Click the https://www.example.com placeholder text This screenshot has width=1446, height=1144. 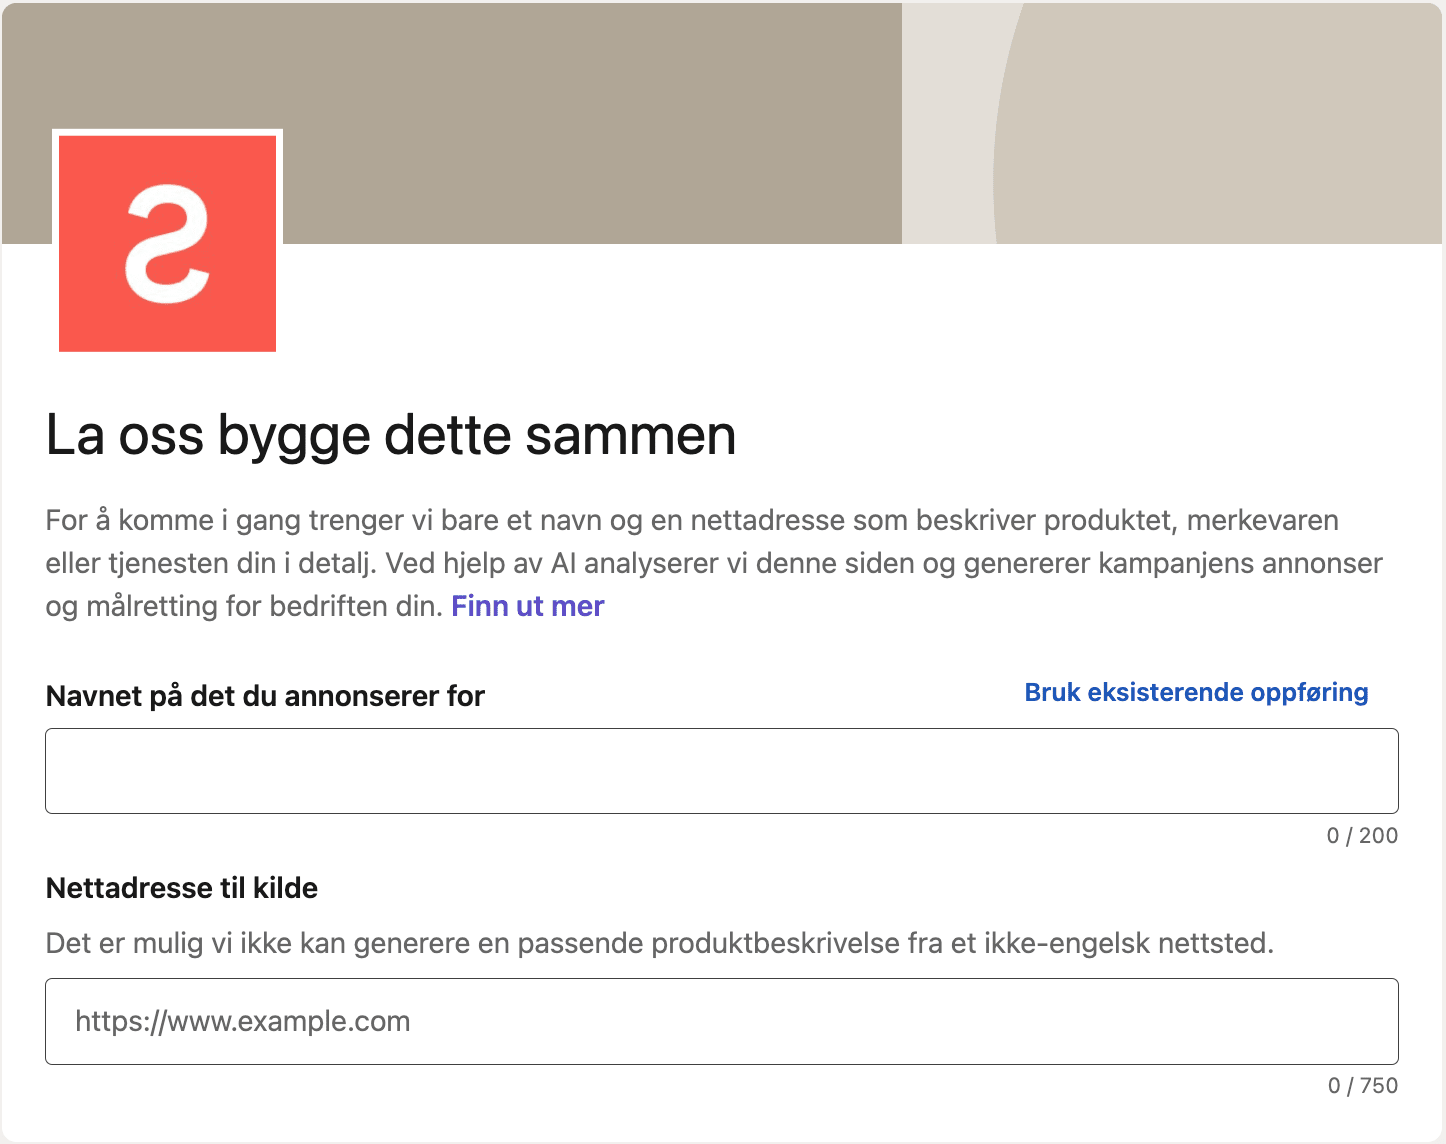[243, 1021]
